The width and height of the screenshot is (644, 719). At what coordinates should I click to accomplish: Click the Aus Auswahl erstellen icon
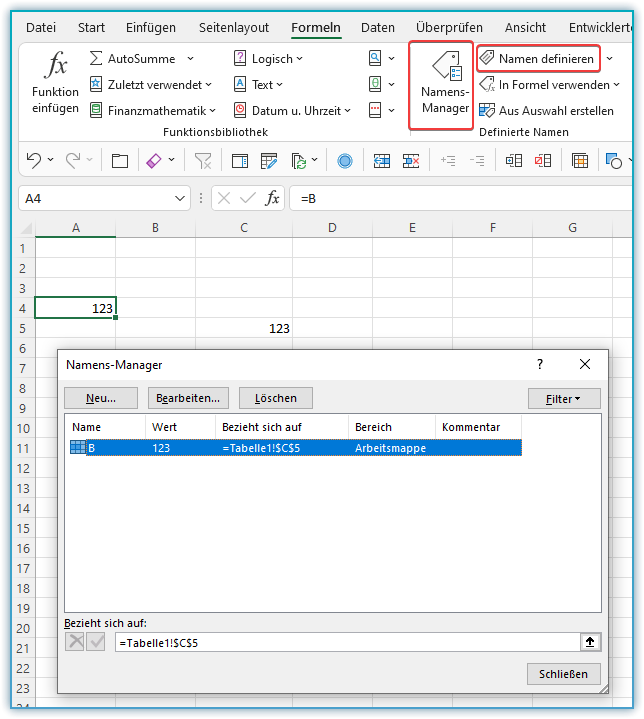[487, 111]
